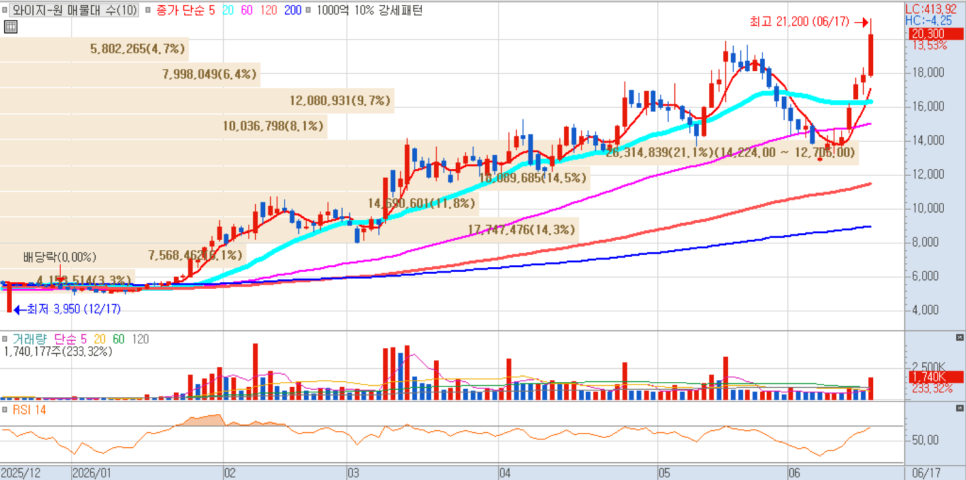Select cyan 20 price moving average legend
Screen dimensions: 966x480
227,10
